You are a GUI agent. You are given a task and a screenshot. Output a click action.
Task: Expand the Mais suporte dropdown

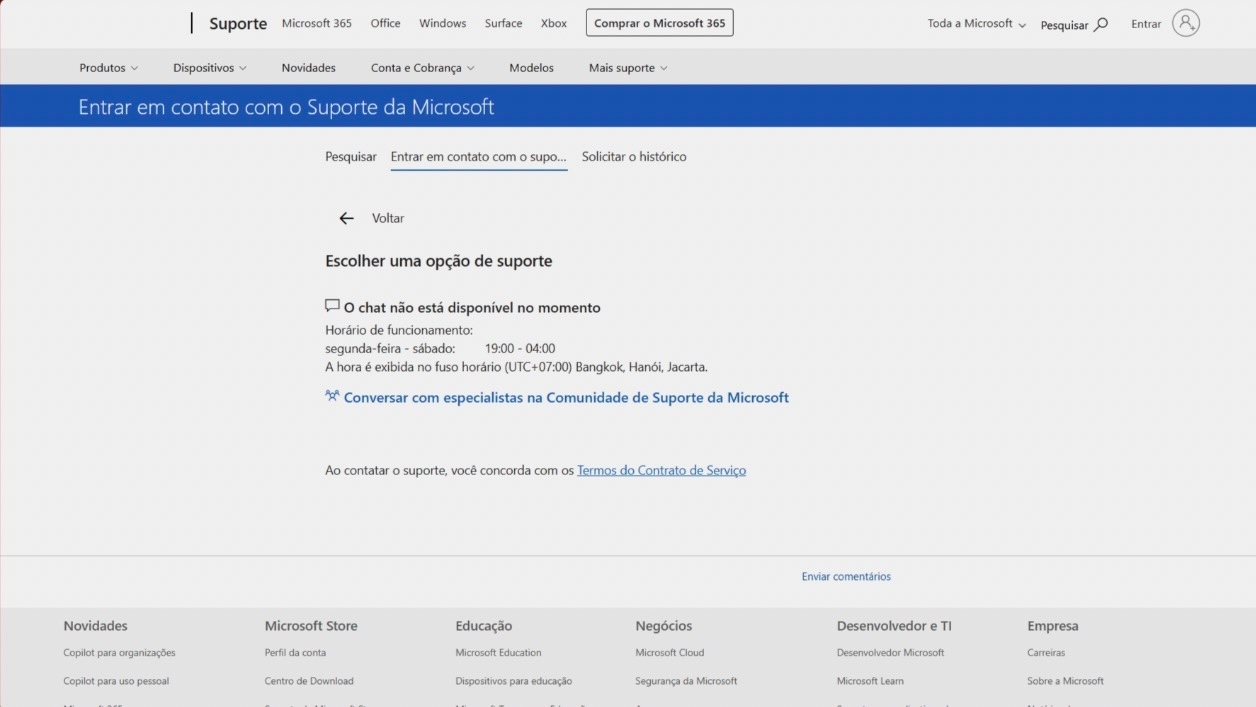(x=628, y=68)
